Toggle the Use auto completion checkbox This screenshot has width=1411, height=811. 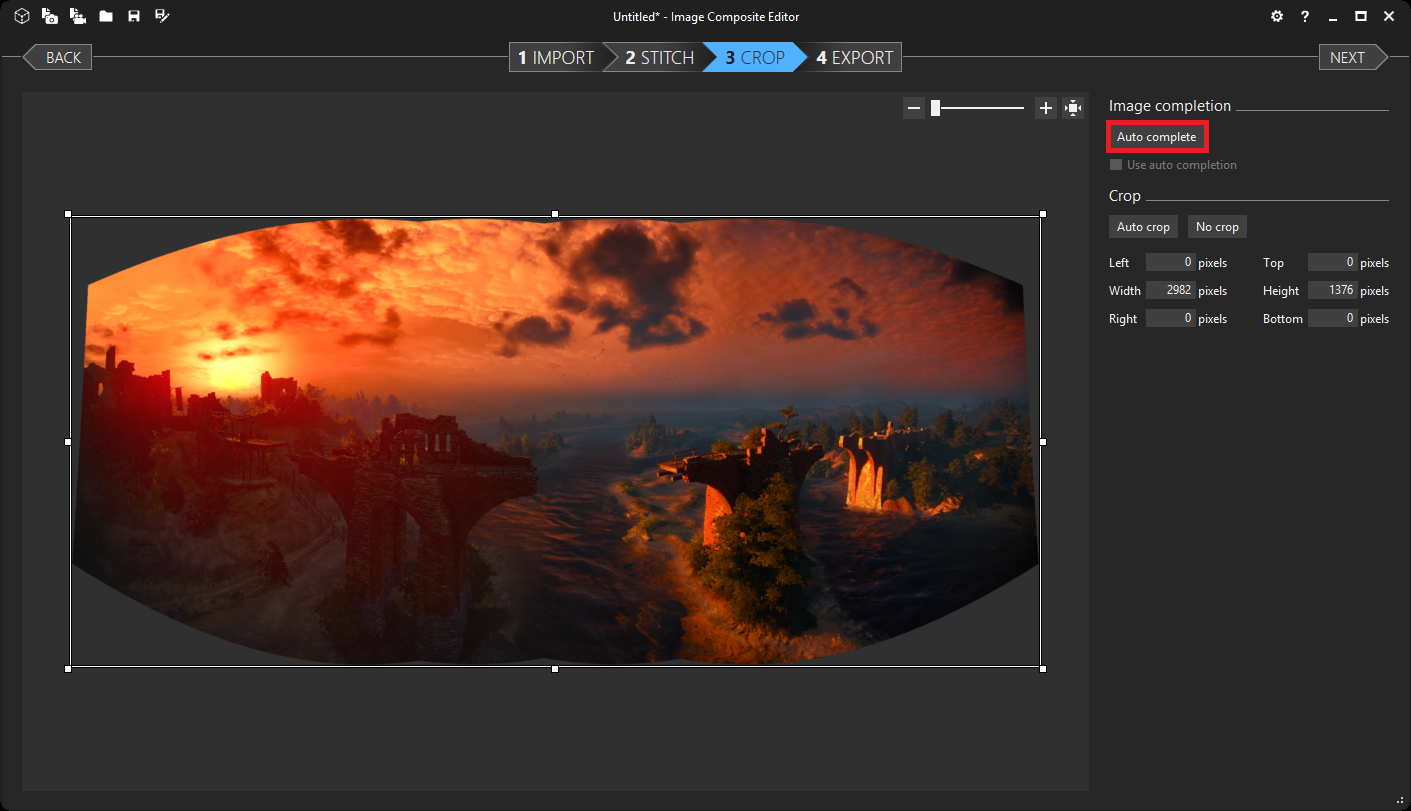pyautogui.click(x=1116, y=165)
